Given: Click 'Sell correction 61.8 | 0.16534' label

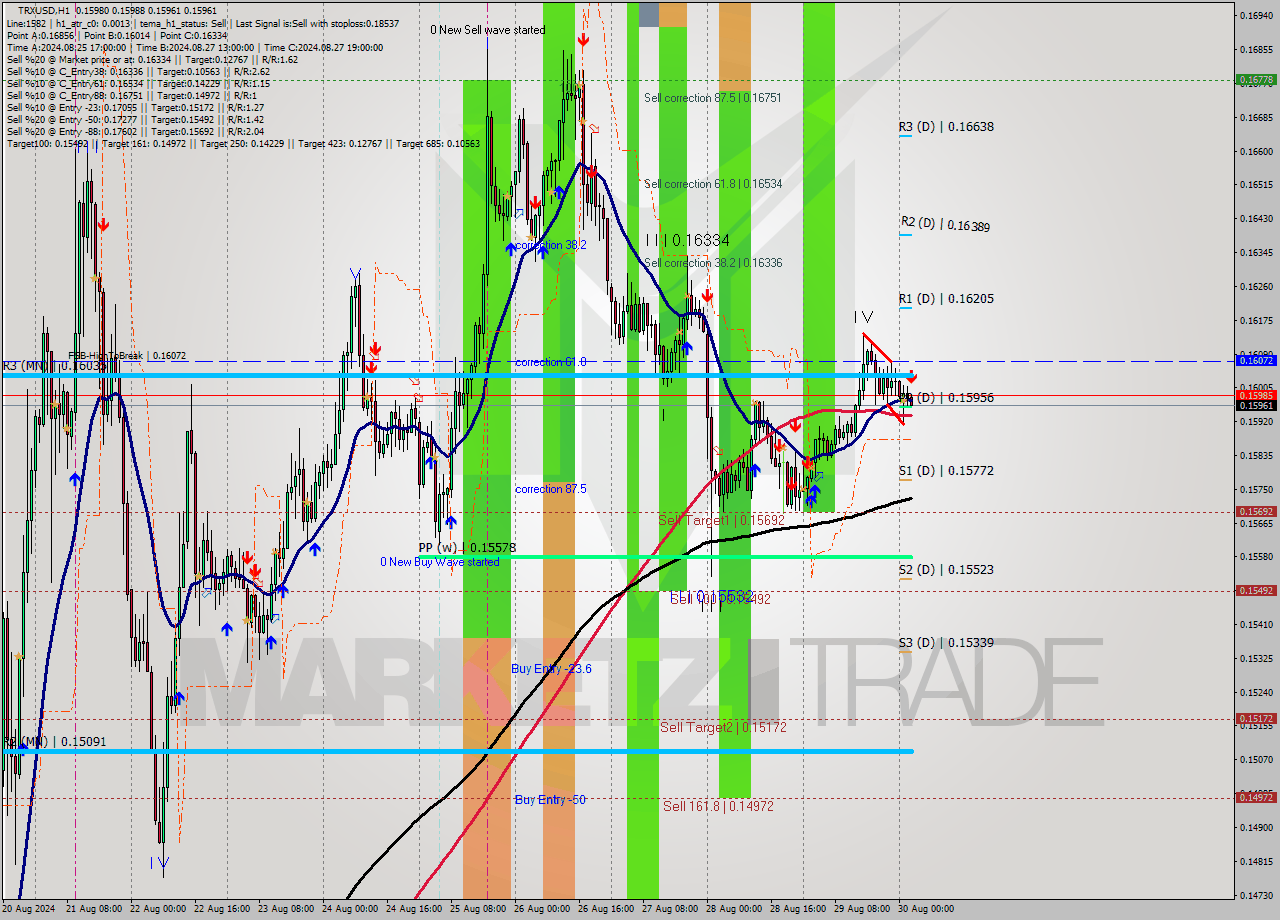Looking at the screenshot, I should pyautogui.click(x=713, y=184).
